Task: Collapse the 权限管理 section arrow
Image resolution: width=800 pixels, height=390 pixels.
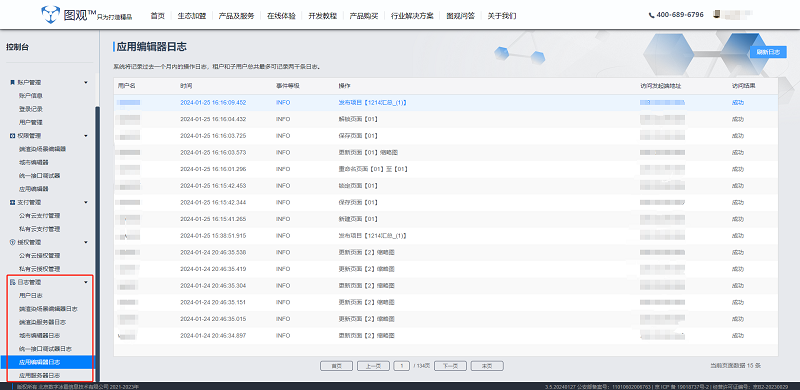Action: tap(86, 136)
